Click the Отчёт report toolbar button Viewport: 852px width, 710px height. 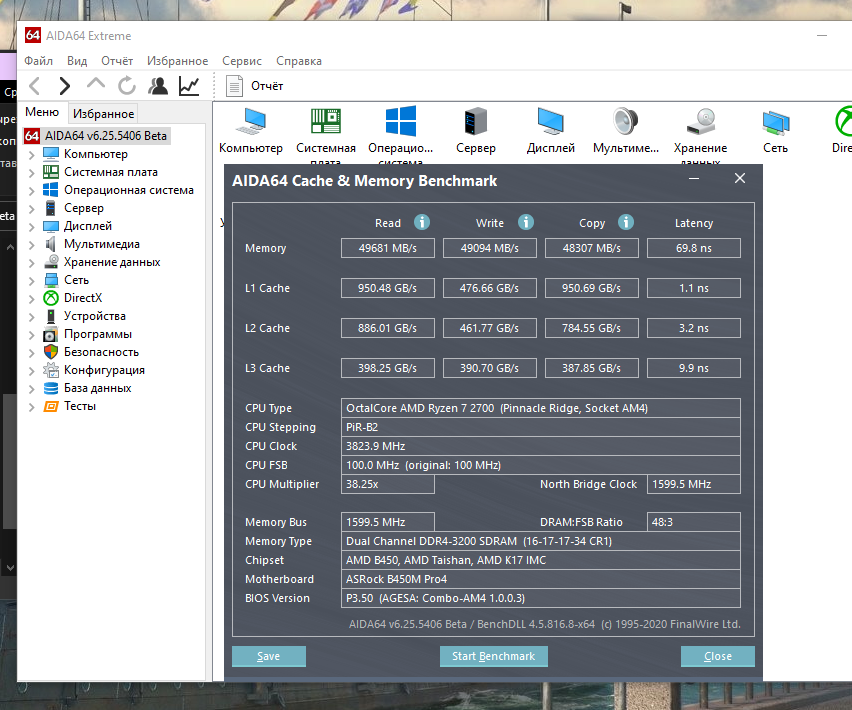click(x=254, y=86)
